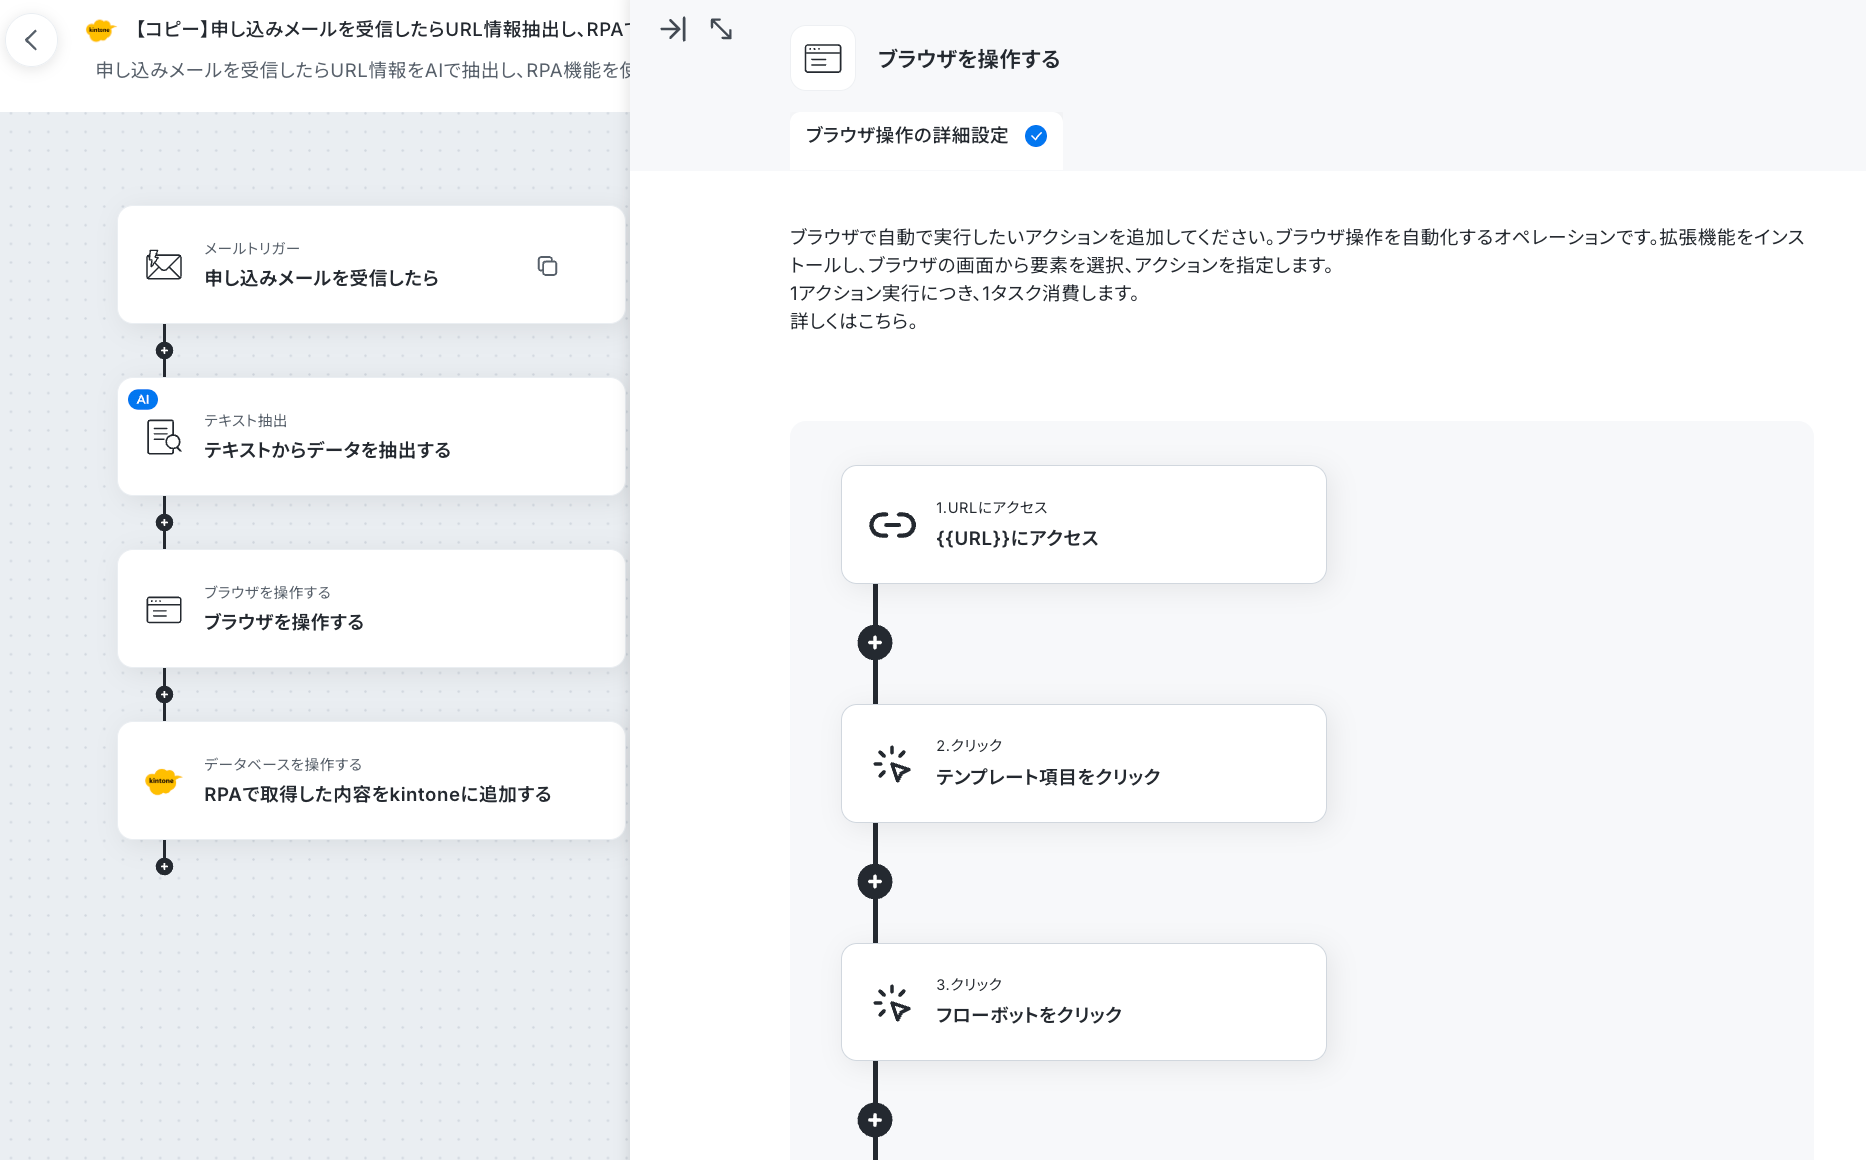Open step 3 フローボットをクリック card
1866x1160 pixels.
point(1084,1002)
